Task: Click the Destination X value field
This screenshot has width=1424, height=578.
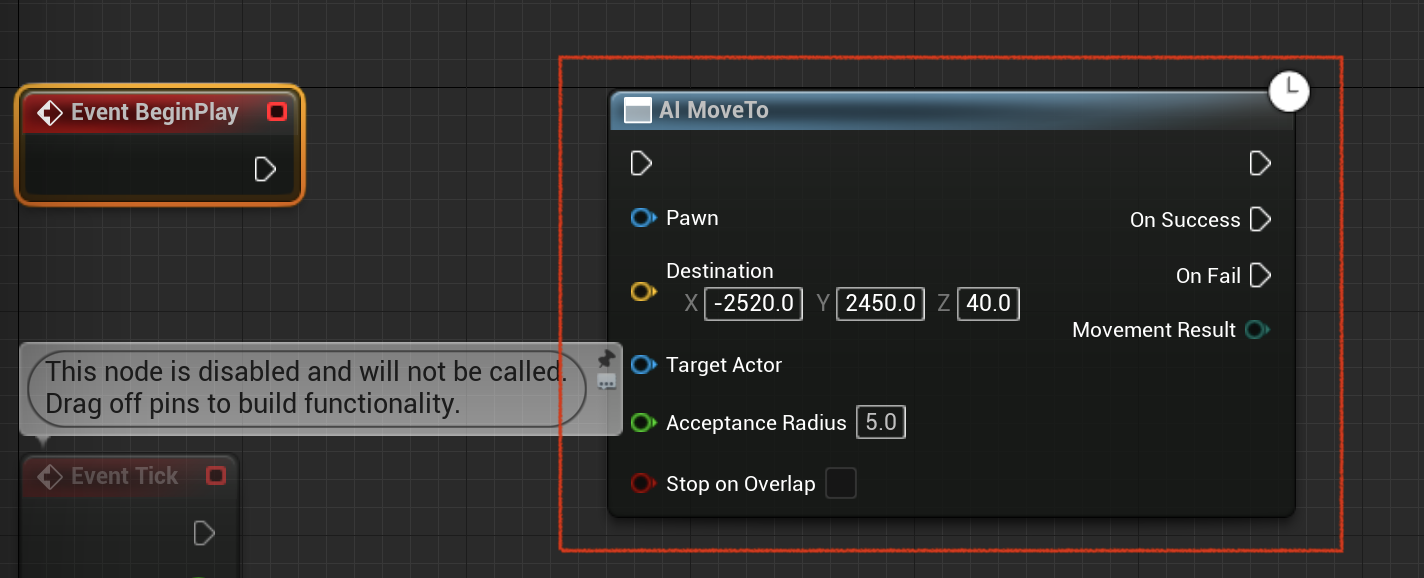Action: pos(754,303)
